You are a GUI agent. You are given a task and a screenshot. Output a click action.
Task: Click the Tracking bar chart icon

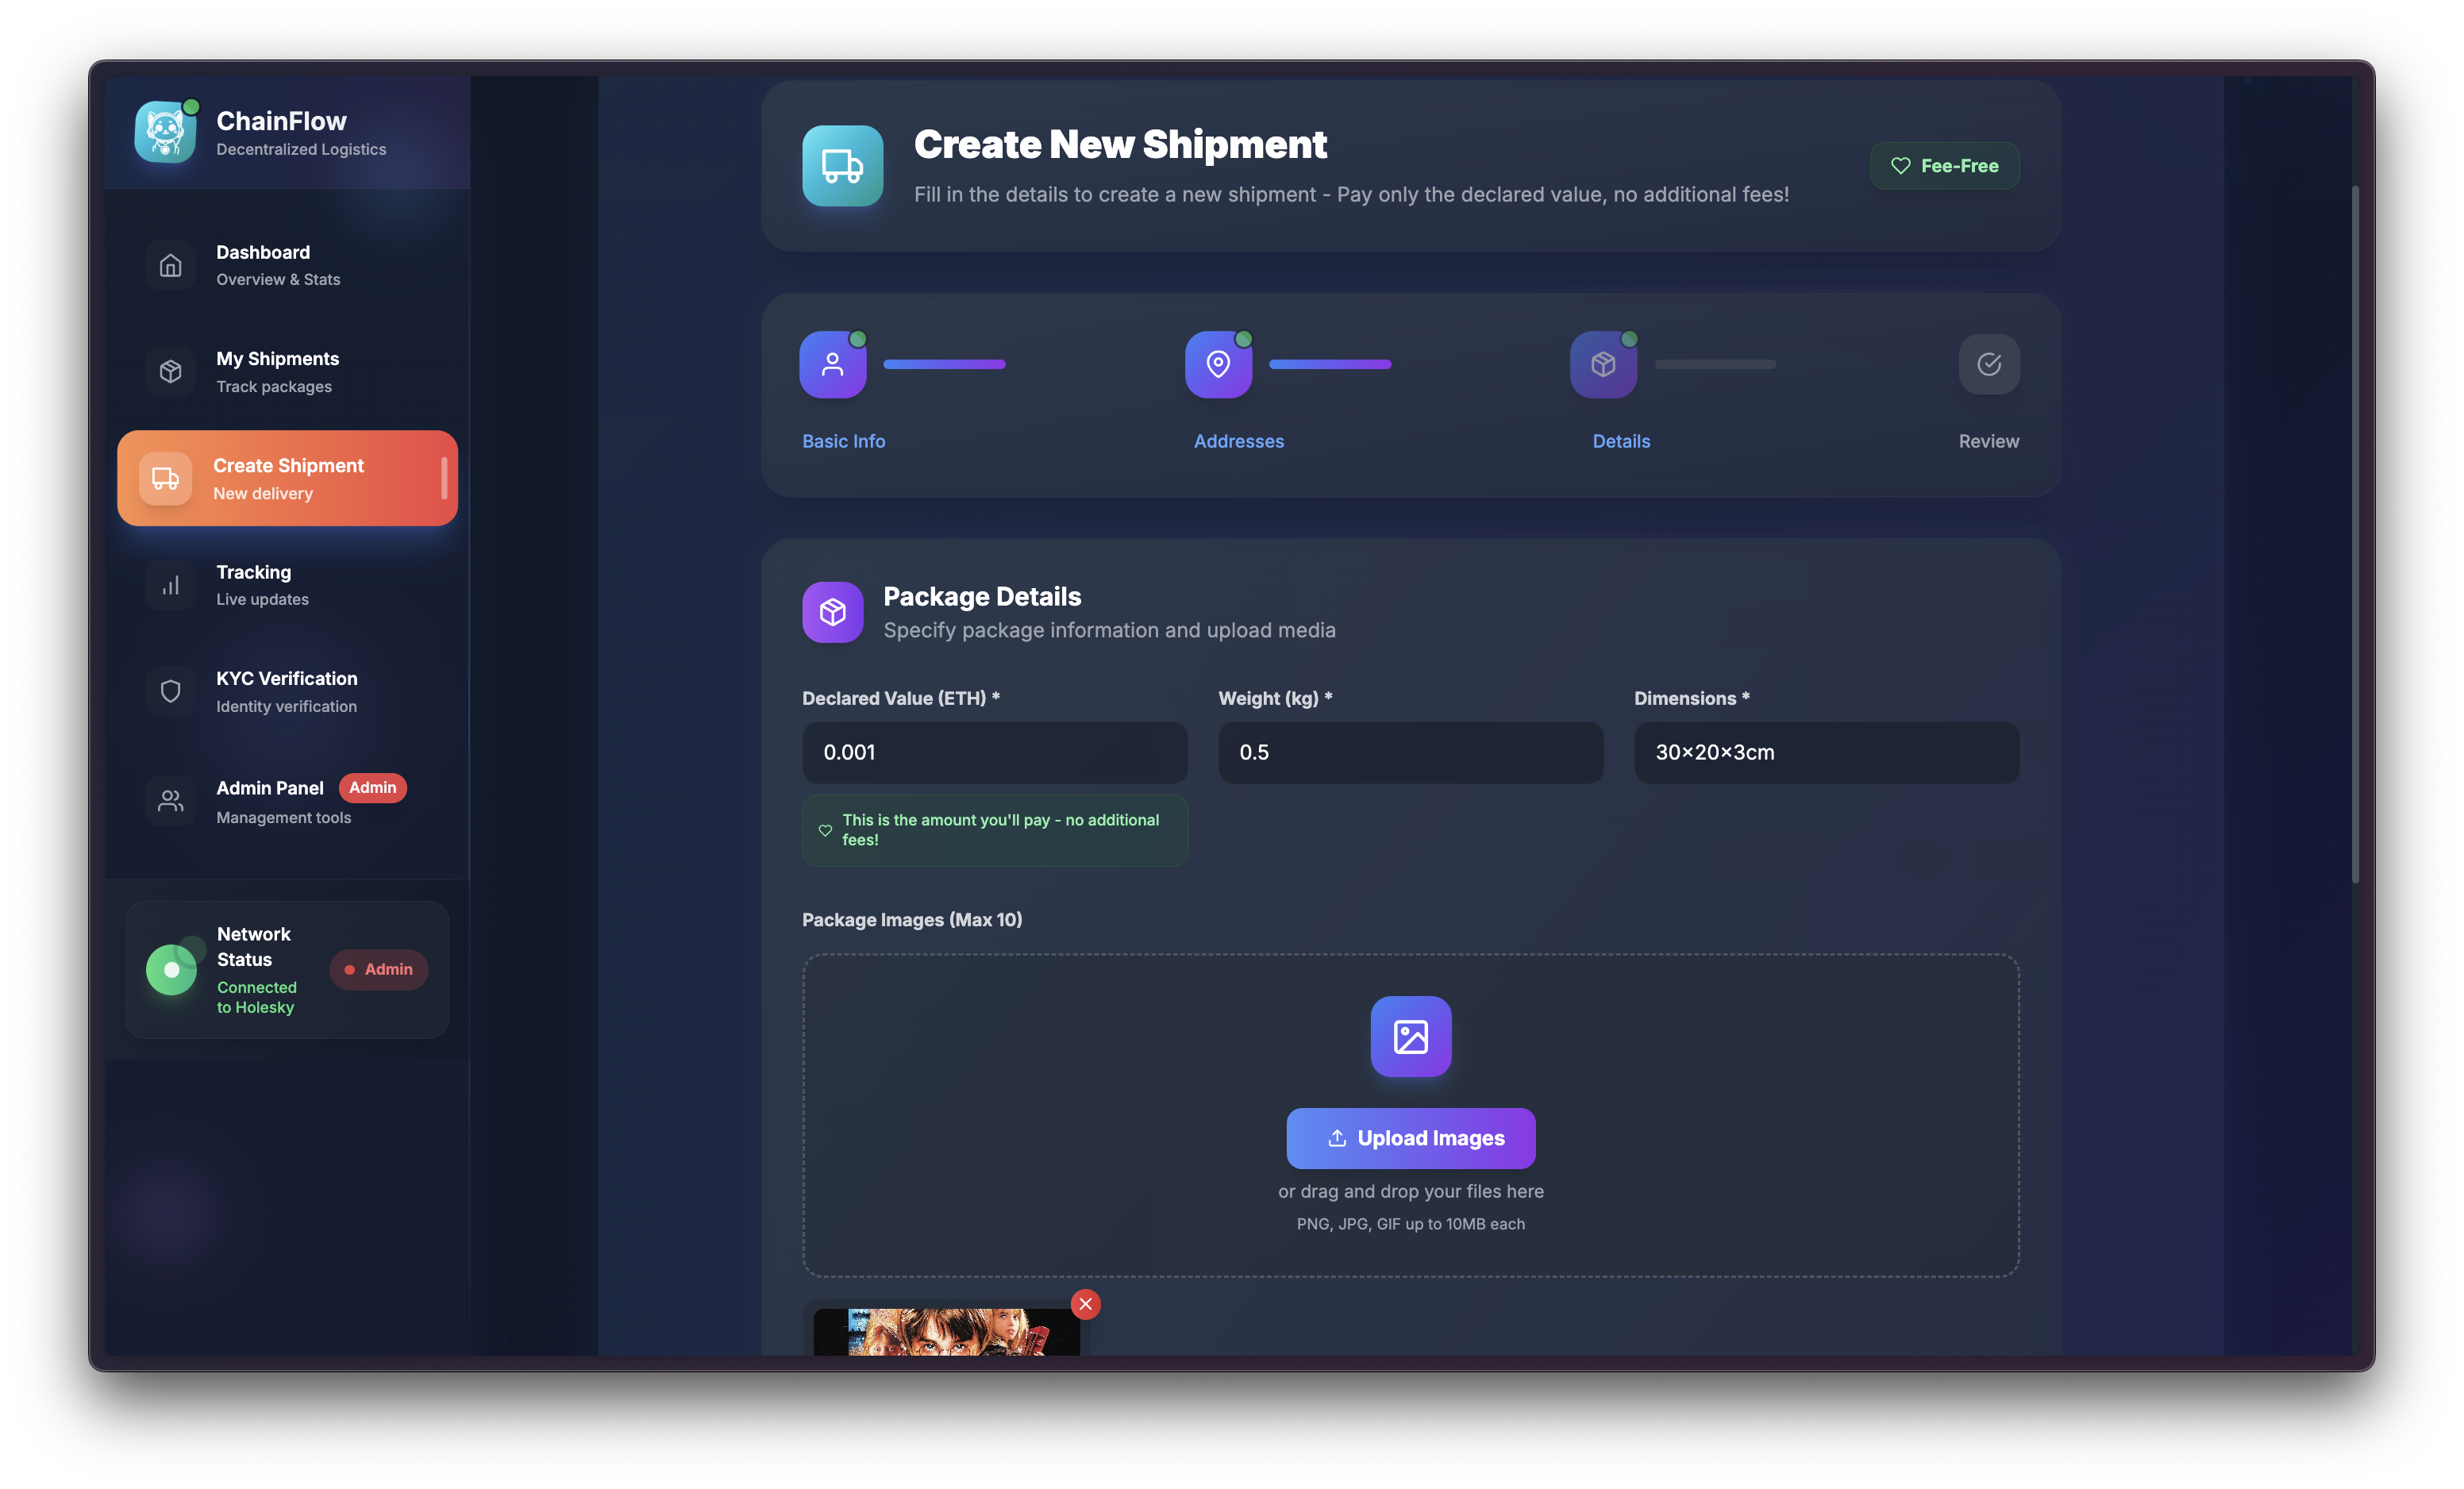click(171, 585)
